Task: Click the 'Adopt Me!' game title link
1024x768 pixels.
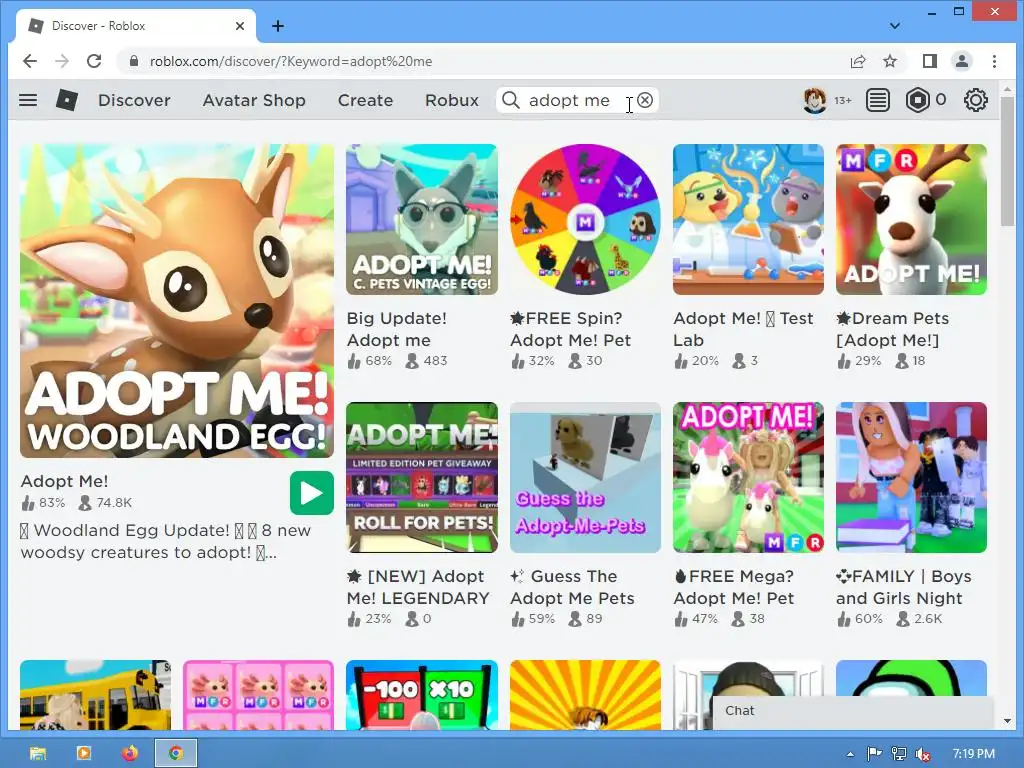Action: [64, 481]
